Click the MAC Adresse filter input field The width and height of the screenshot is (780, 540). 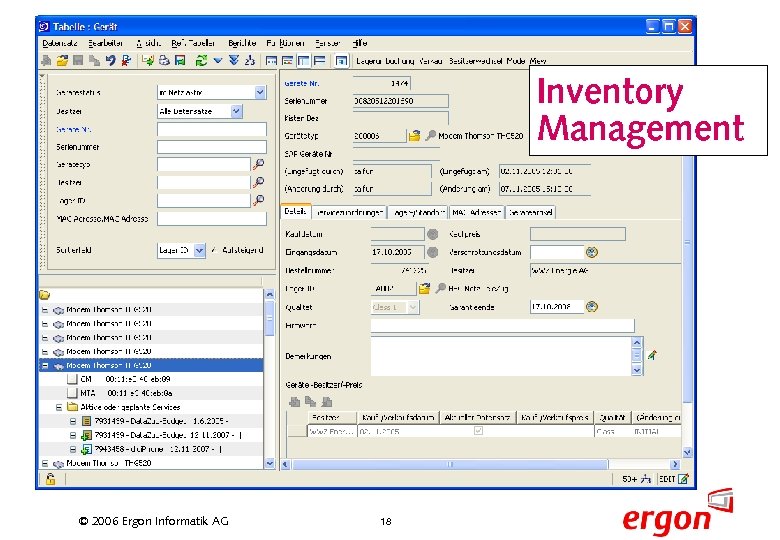tap(211, 218)
